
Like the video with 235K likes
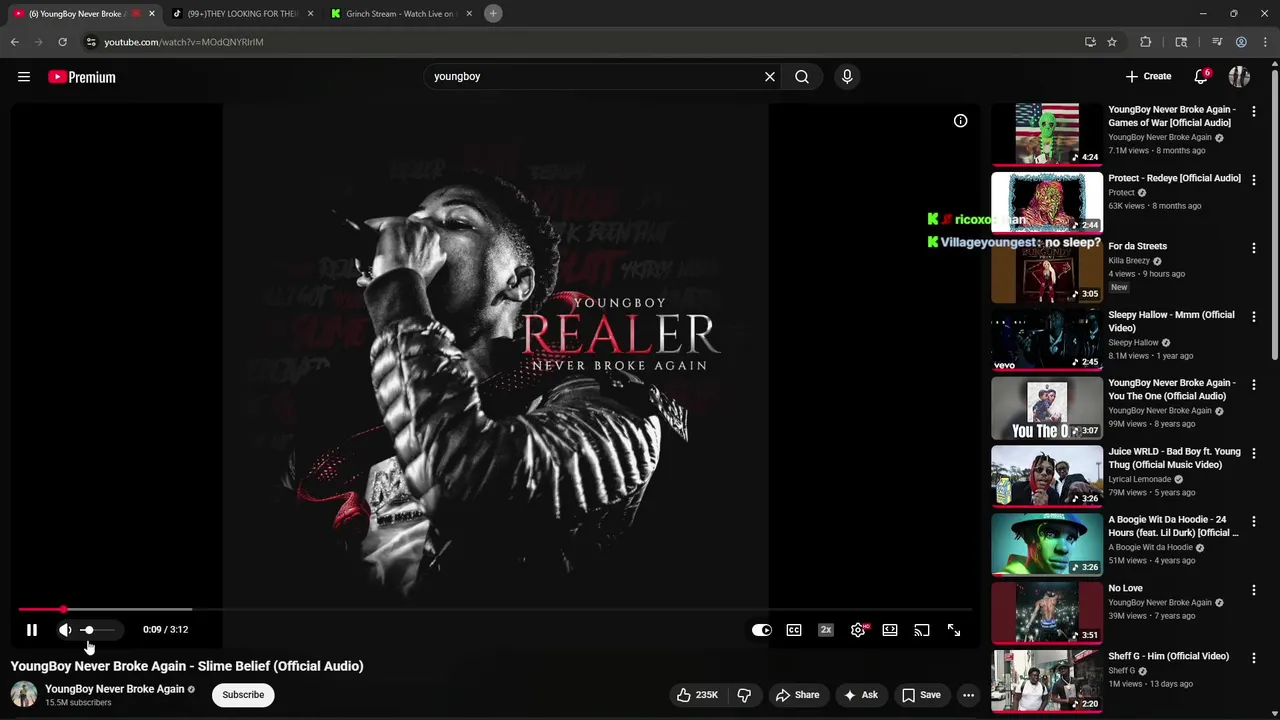click(x=697, y=695)
